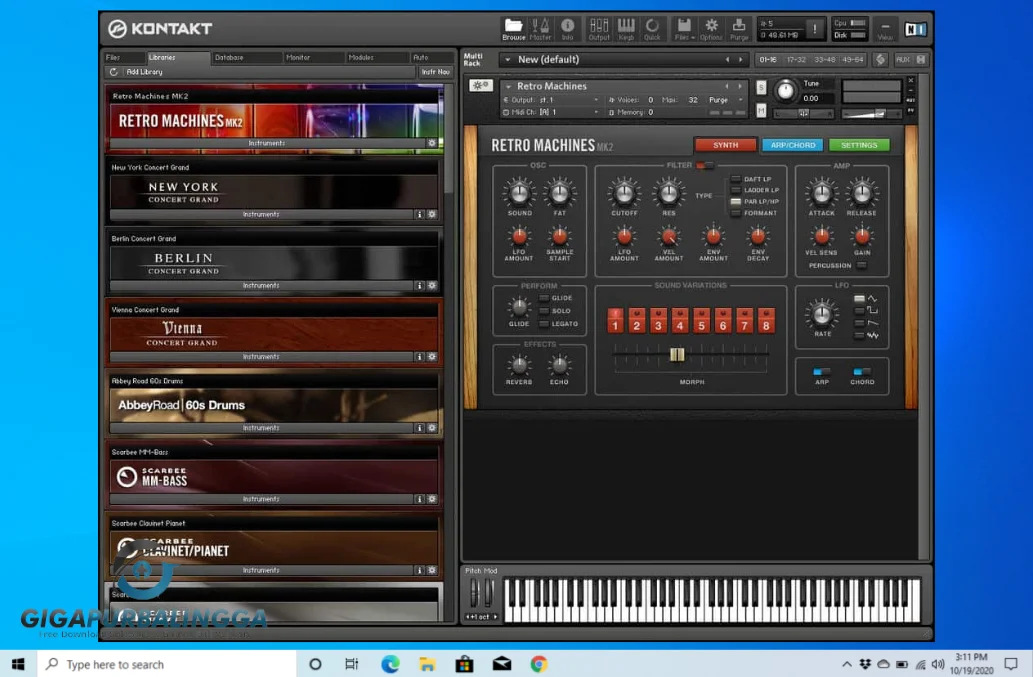Open Google Chrome from taskbar
This screenshot has height=677, width=1033.
539,664
